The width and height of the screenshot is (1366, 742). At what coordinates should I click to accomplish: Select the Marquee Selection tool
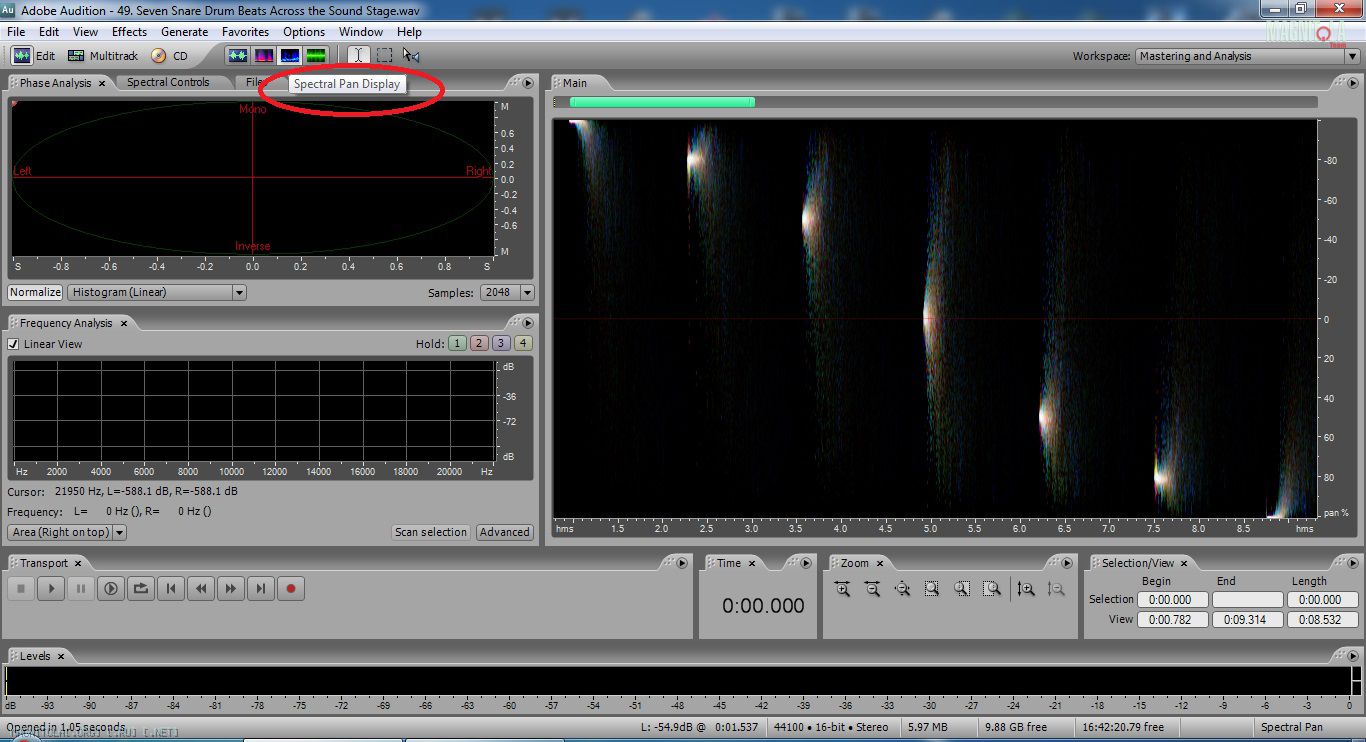tap(384, 56)
